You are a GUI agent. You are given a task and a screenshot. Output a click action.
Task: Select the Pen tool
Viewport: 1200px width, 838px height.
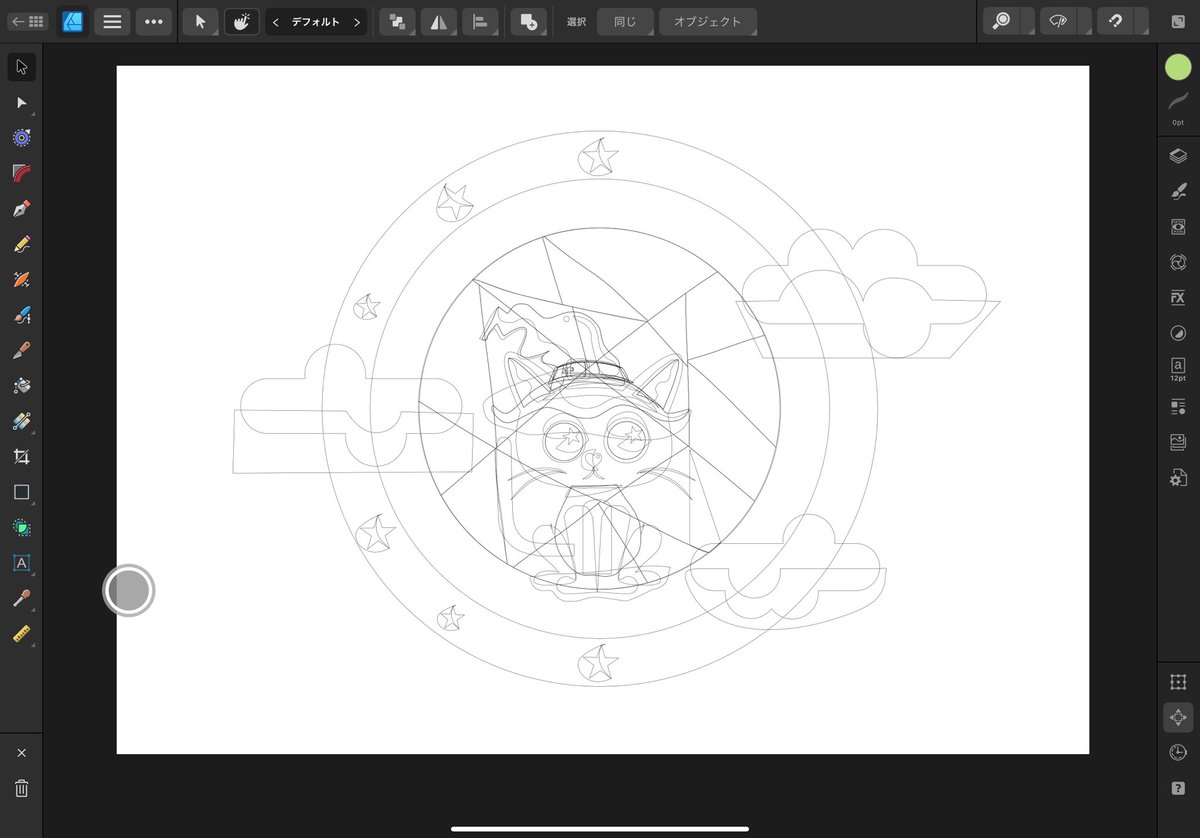[21, 208]
